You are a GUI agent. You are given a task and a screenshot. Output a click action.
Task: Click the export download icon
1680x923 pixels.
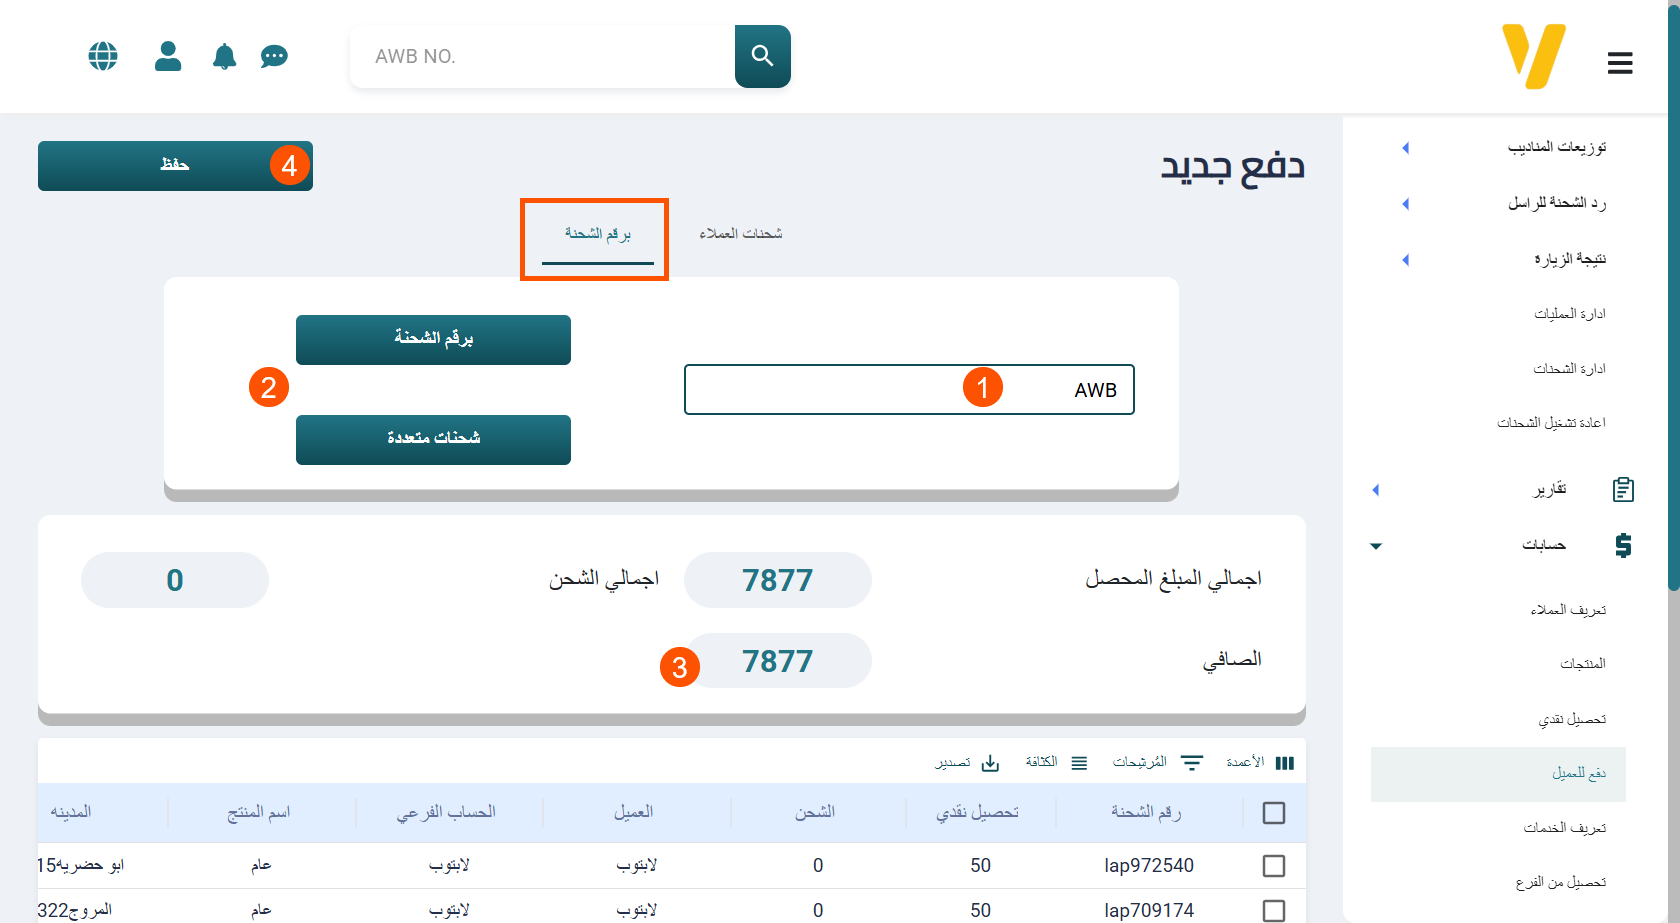(x=990, y=763)
